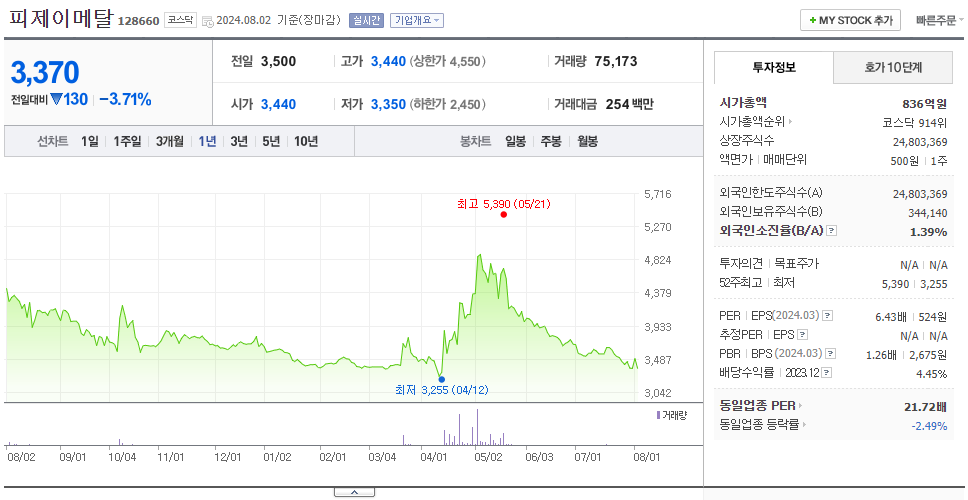Click the tallest volume bar near 05/02
The height and width of the screenshot is (500, 968).
477,427
